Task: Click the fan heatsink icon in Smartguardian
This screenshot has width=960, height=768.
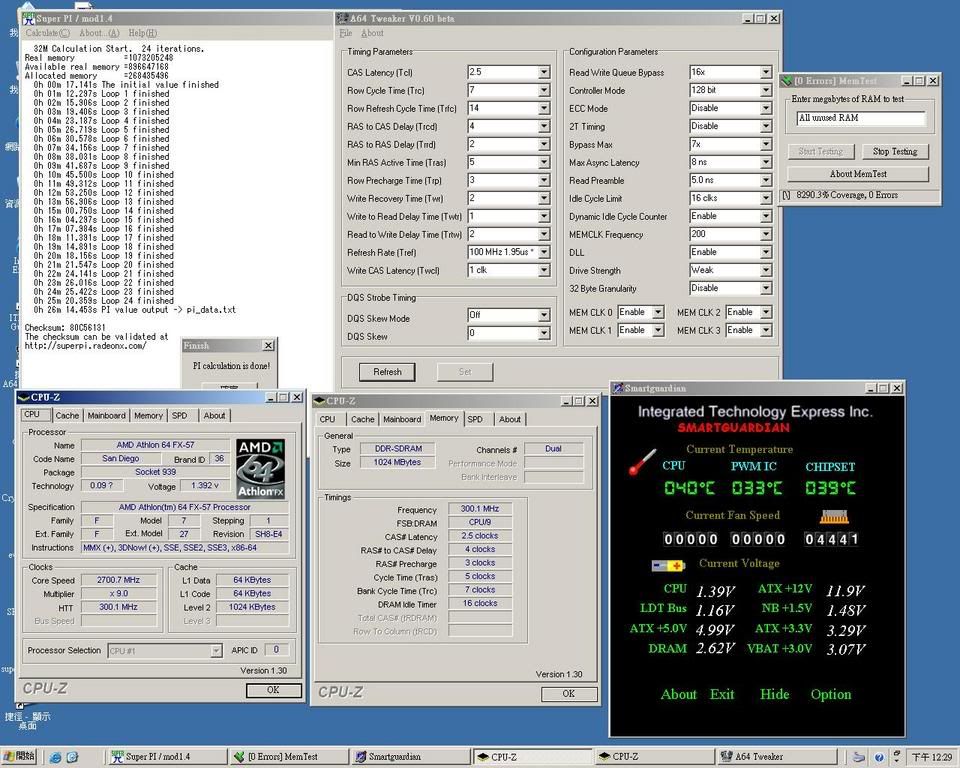Action: (834, 516)
